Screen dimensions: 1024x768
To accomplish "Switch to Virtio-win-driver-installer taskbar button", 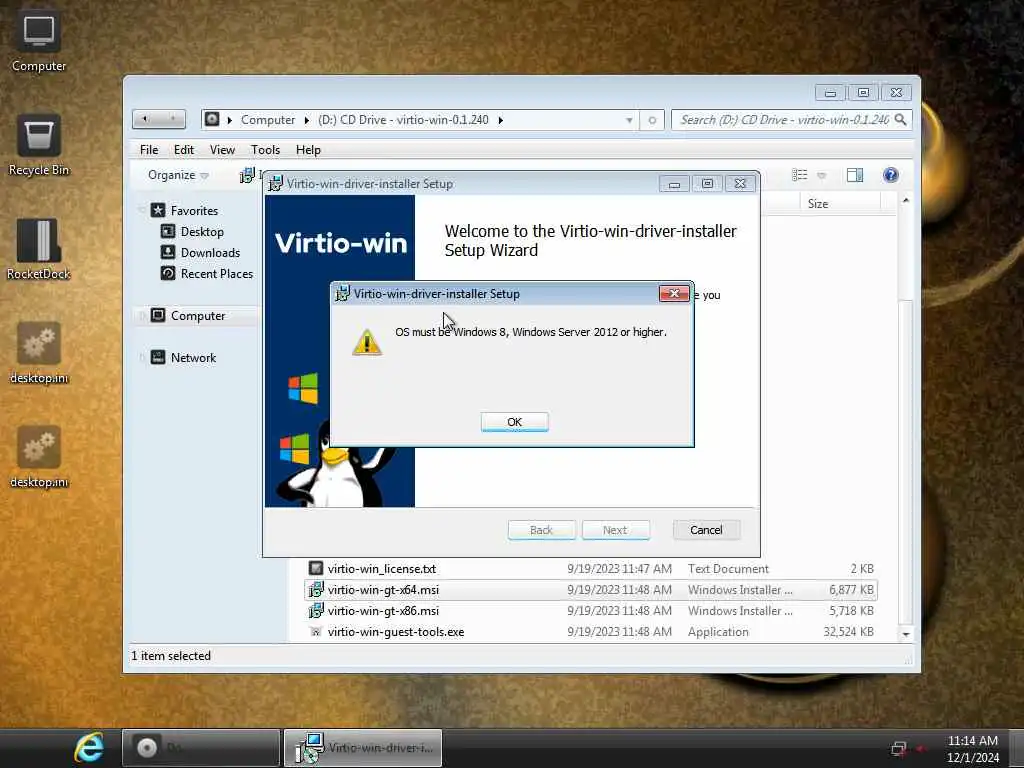I will tap(363, 748).
